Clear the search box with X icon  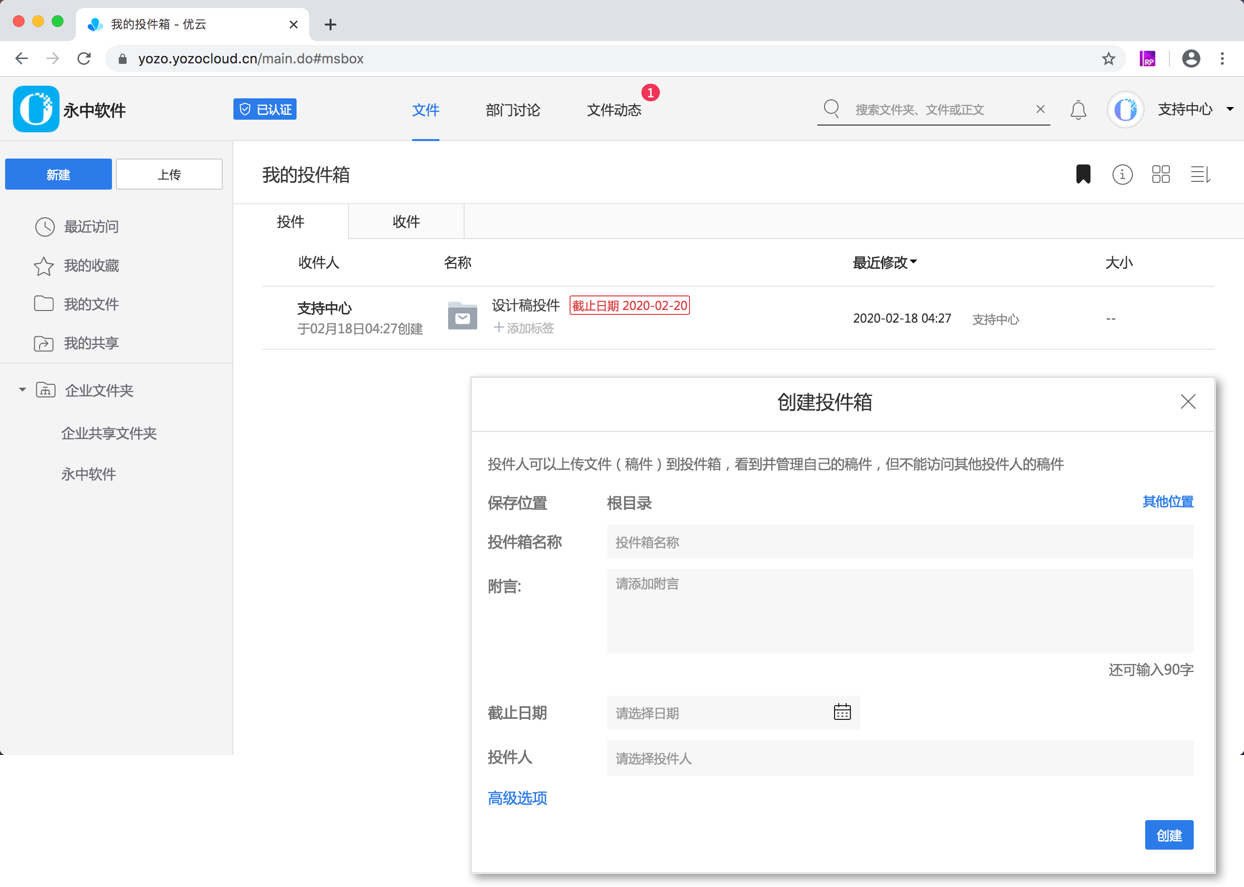[x=1040, y=109]
